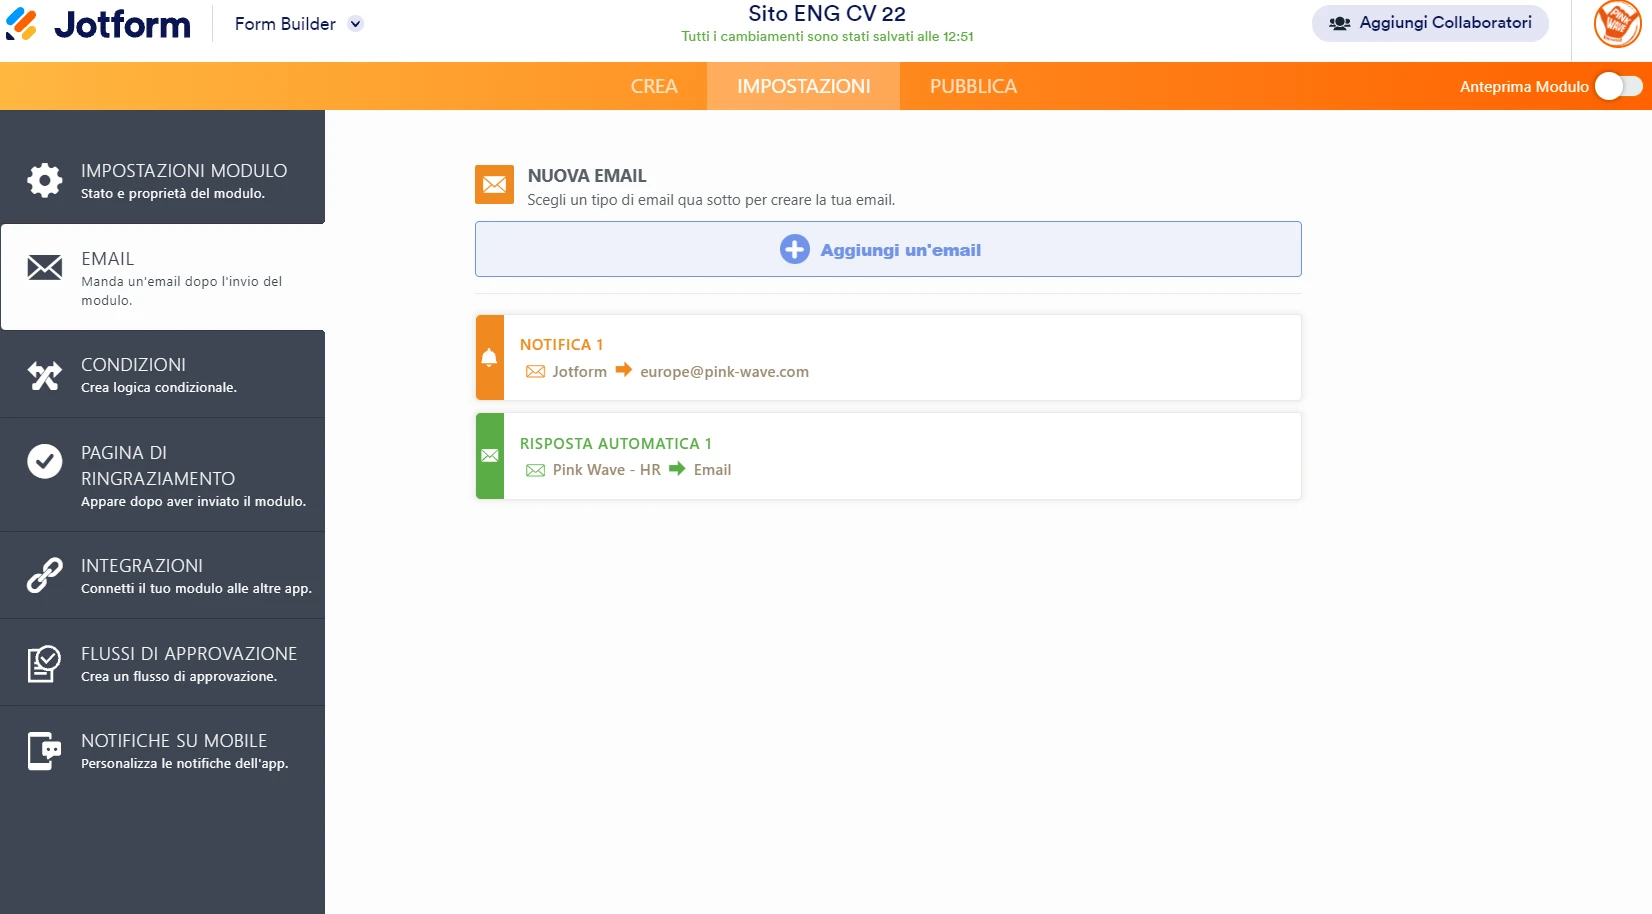This screenshot has height=914, width=1652.
Task: Switch to the CREA tab
Action: click(x=655, y=86)
